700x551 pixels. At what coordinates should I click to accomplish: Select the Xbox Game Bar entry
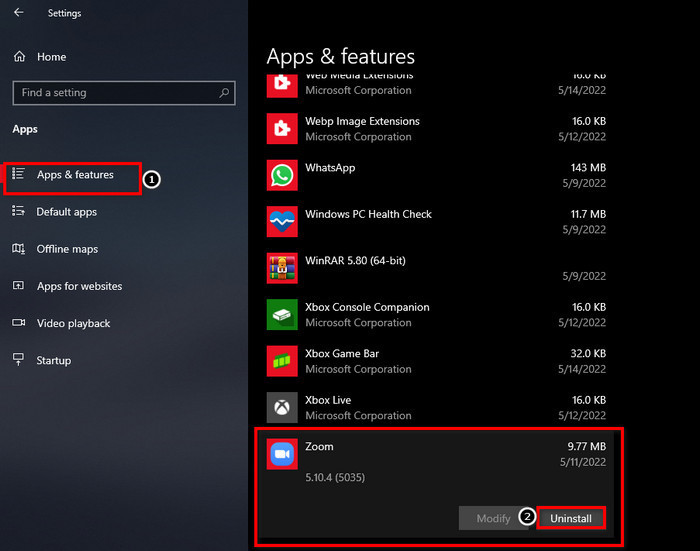coord(342,354)
